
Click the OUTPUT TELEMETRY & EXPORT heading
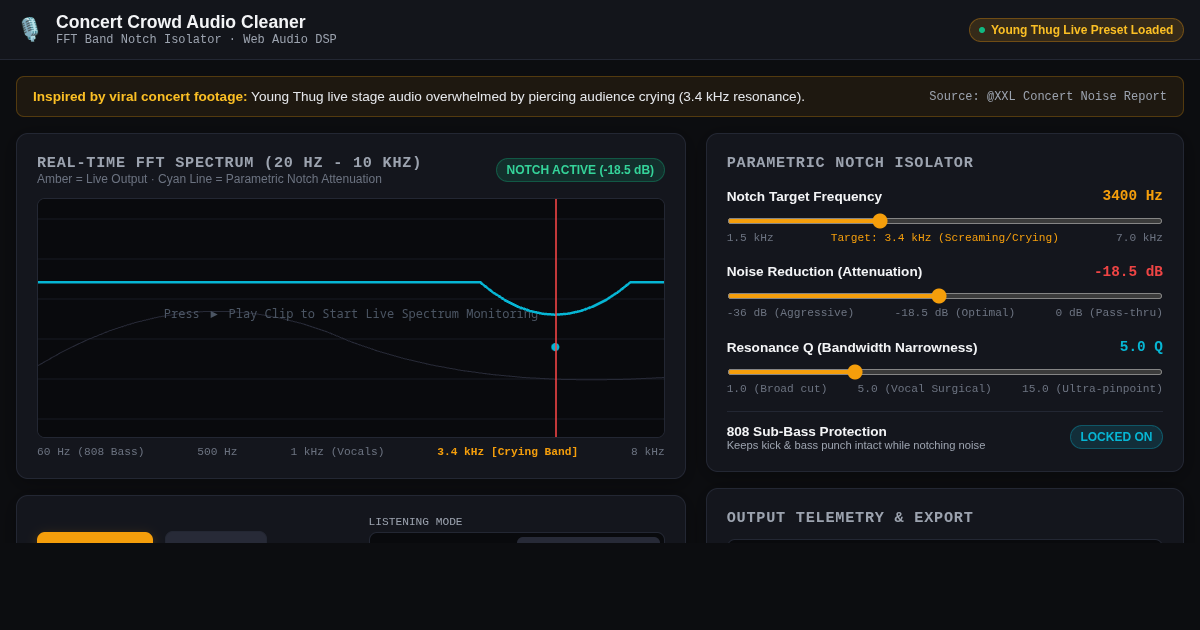[850, 518]
